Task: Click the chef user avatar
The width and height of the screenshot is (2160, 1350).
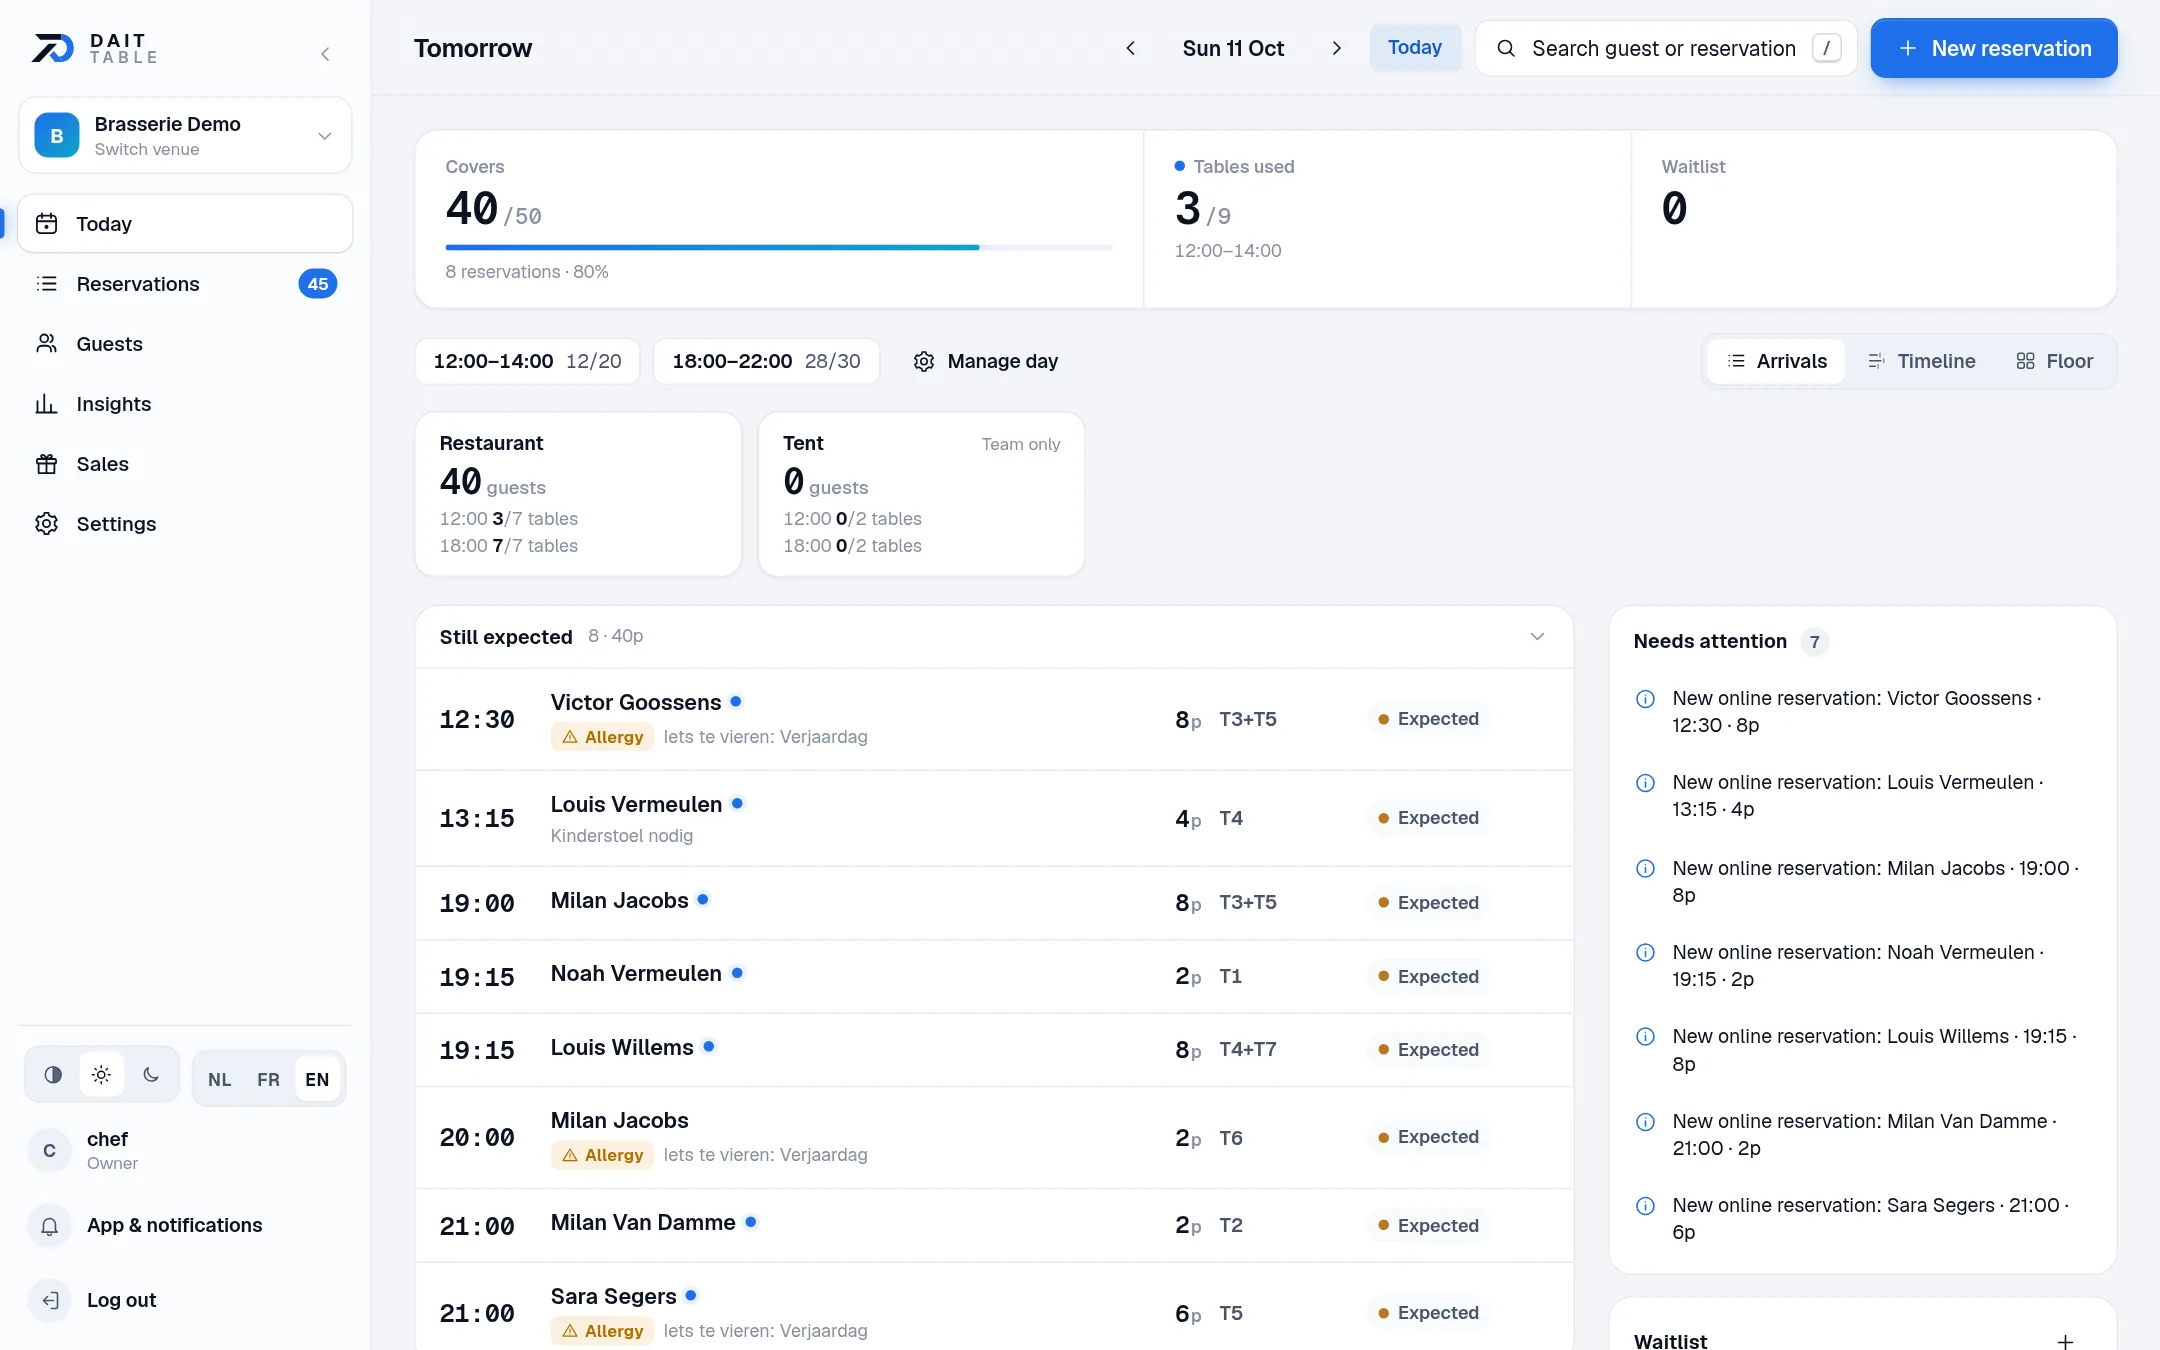Action: pos(49,1151)
